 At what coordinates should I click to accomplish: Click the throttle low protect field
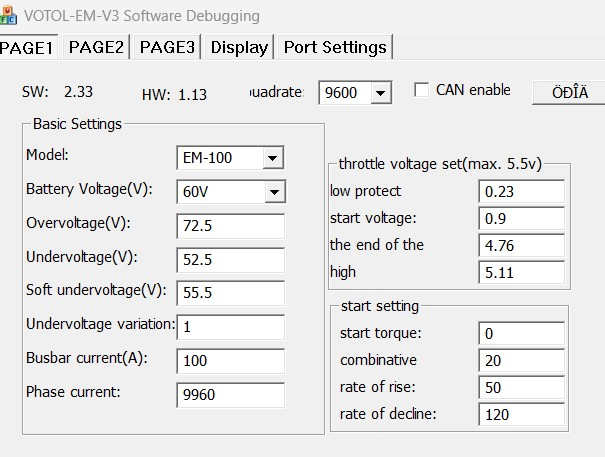[520, 191]
